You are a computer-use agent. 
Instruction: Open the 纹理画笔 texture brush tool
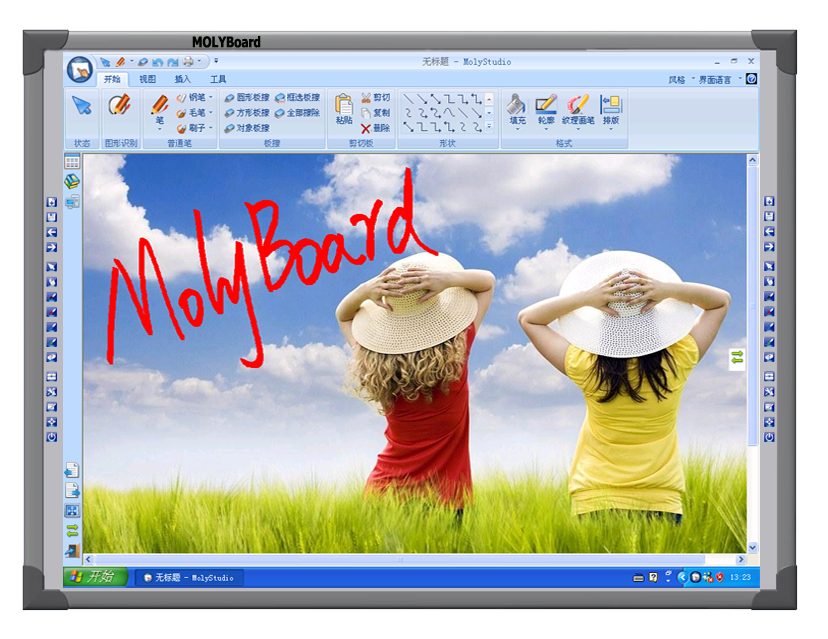coord(578,111)
